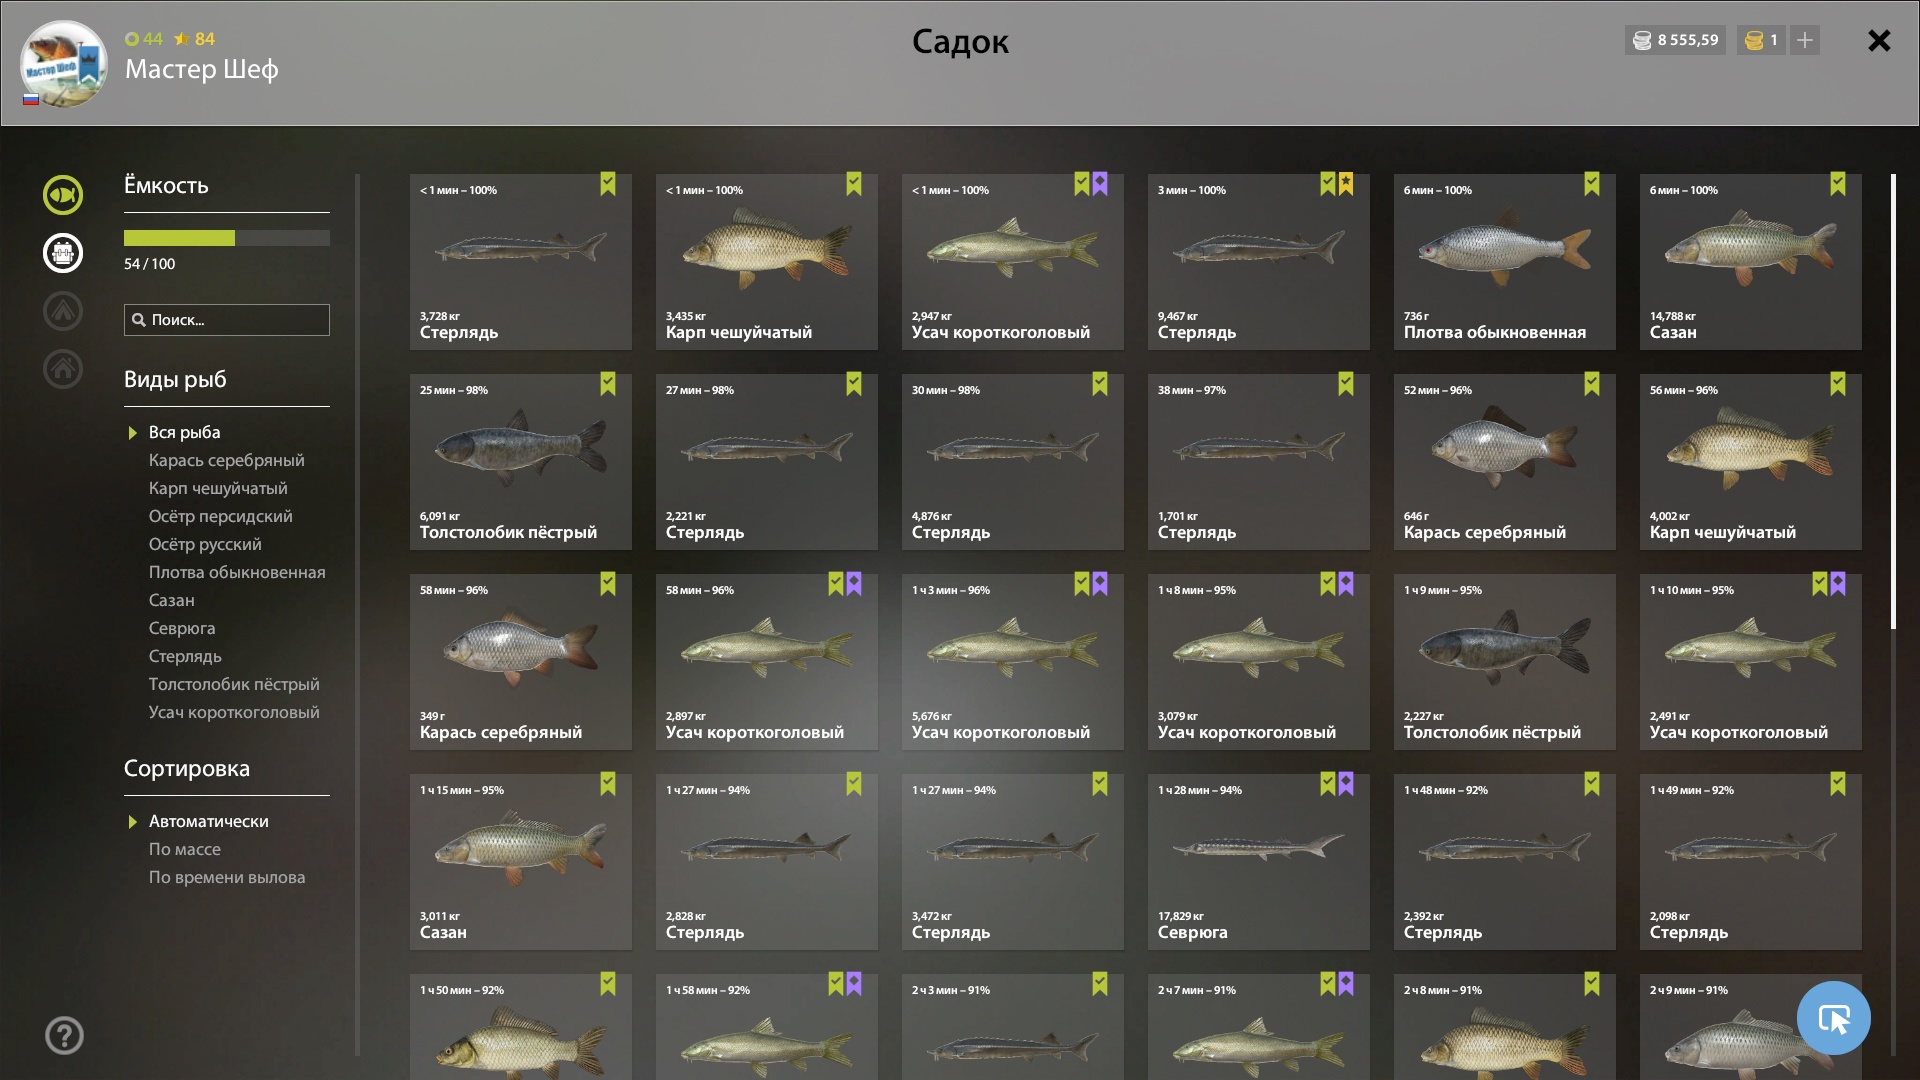1920x1080 pixels.
Task: Select Автоматически sorting option
Action: click(209, 821)
